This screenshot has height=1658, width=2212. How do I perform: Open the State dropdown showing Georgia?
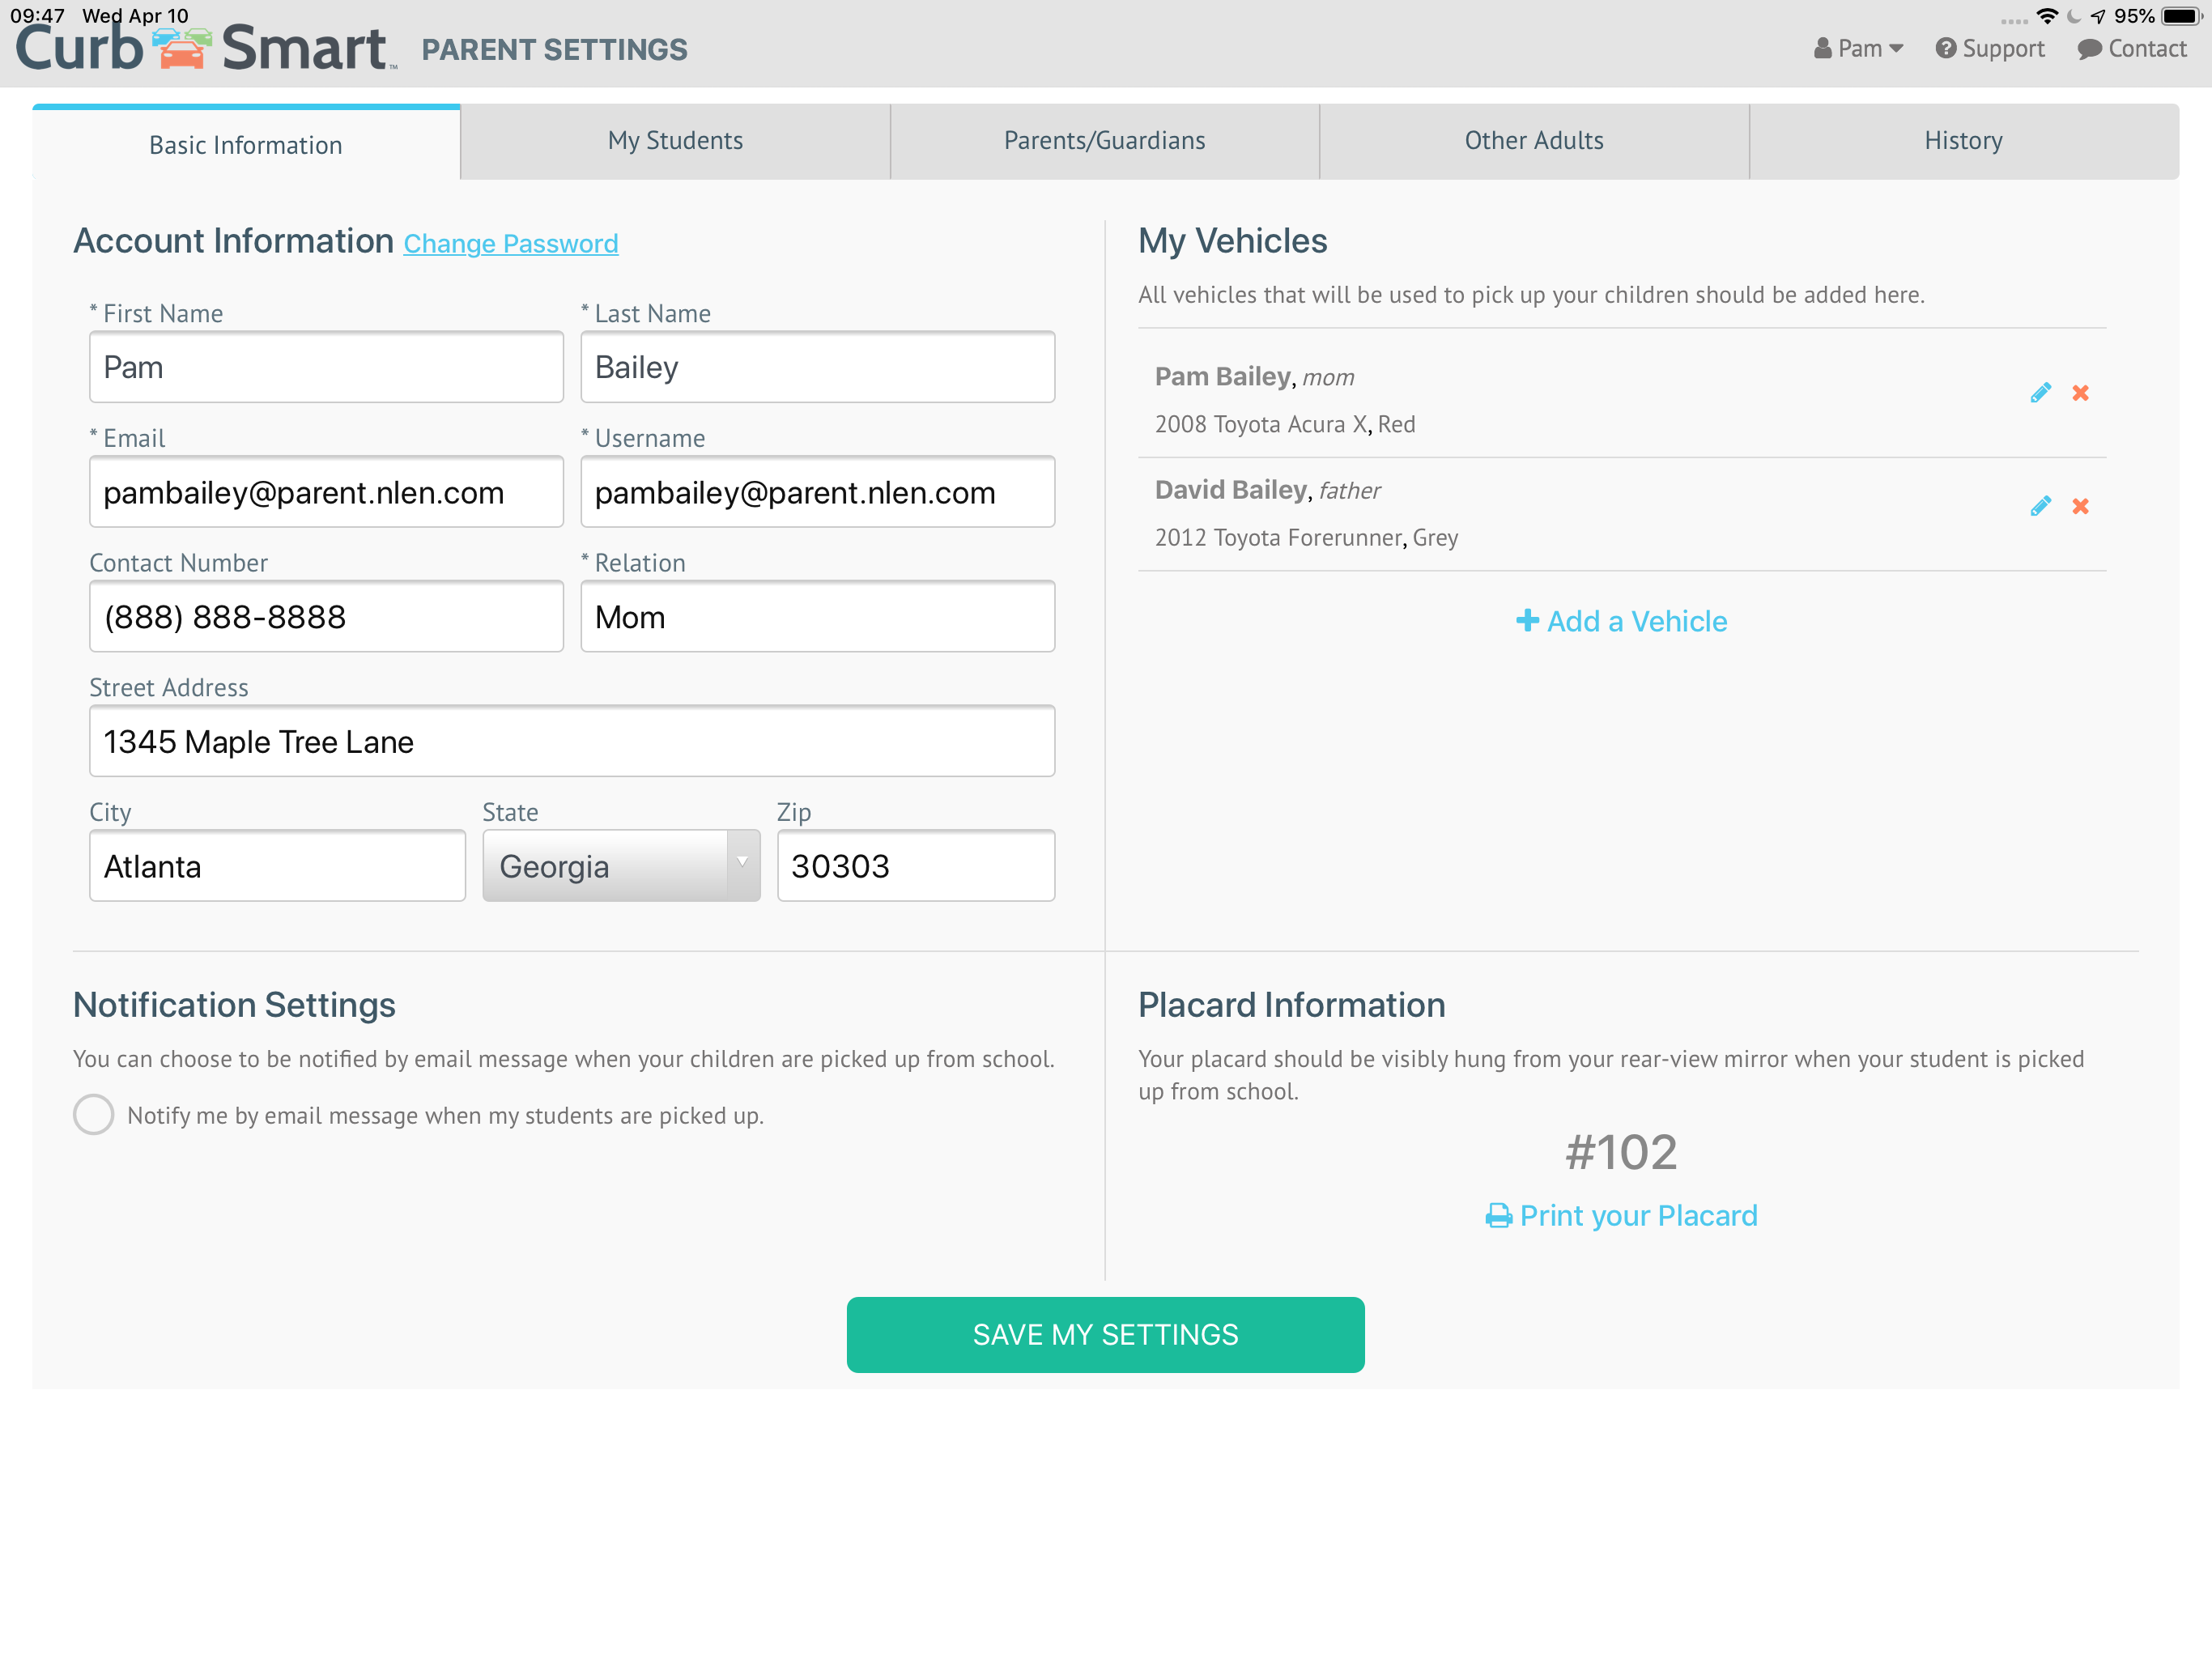click(x=621, y=865)
